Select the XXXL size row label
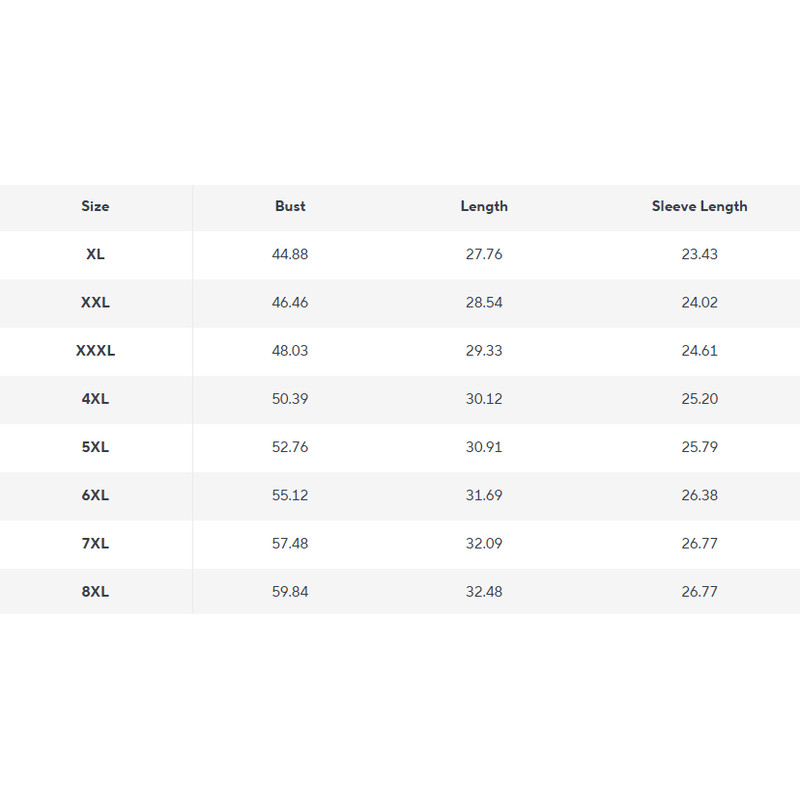The height and width of the screenshot is (800, 800). (95, 351)
